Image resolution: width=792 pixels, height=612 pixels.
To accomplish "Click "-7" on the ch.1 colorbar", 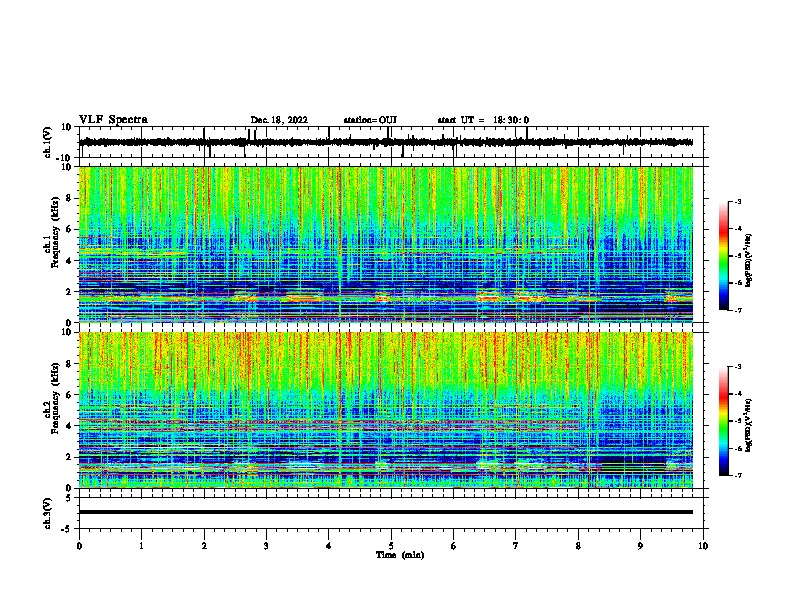I will (x=738, y=310).
